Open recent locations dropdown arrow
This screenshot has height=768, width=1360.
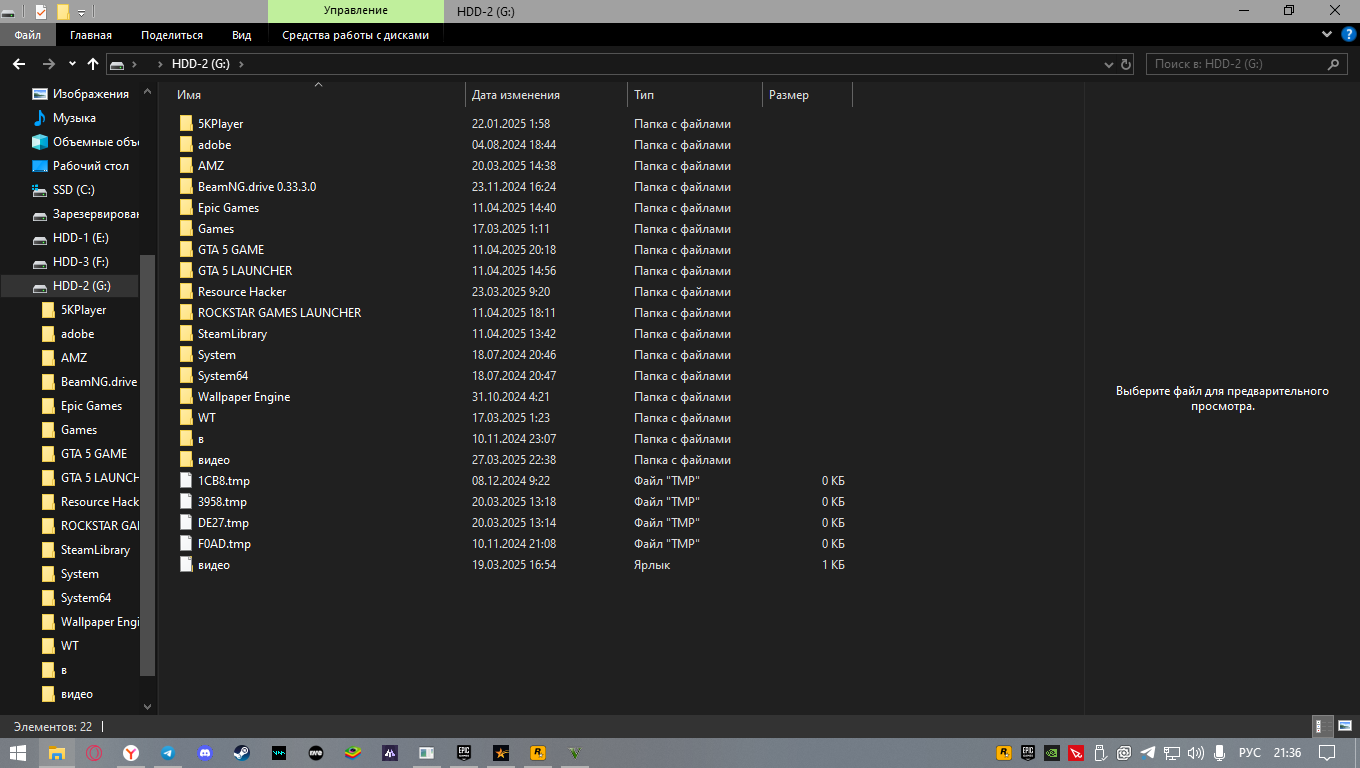point(72,64)
